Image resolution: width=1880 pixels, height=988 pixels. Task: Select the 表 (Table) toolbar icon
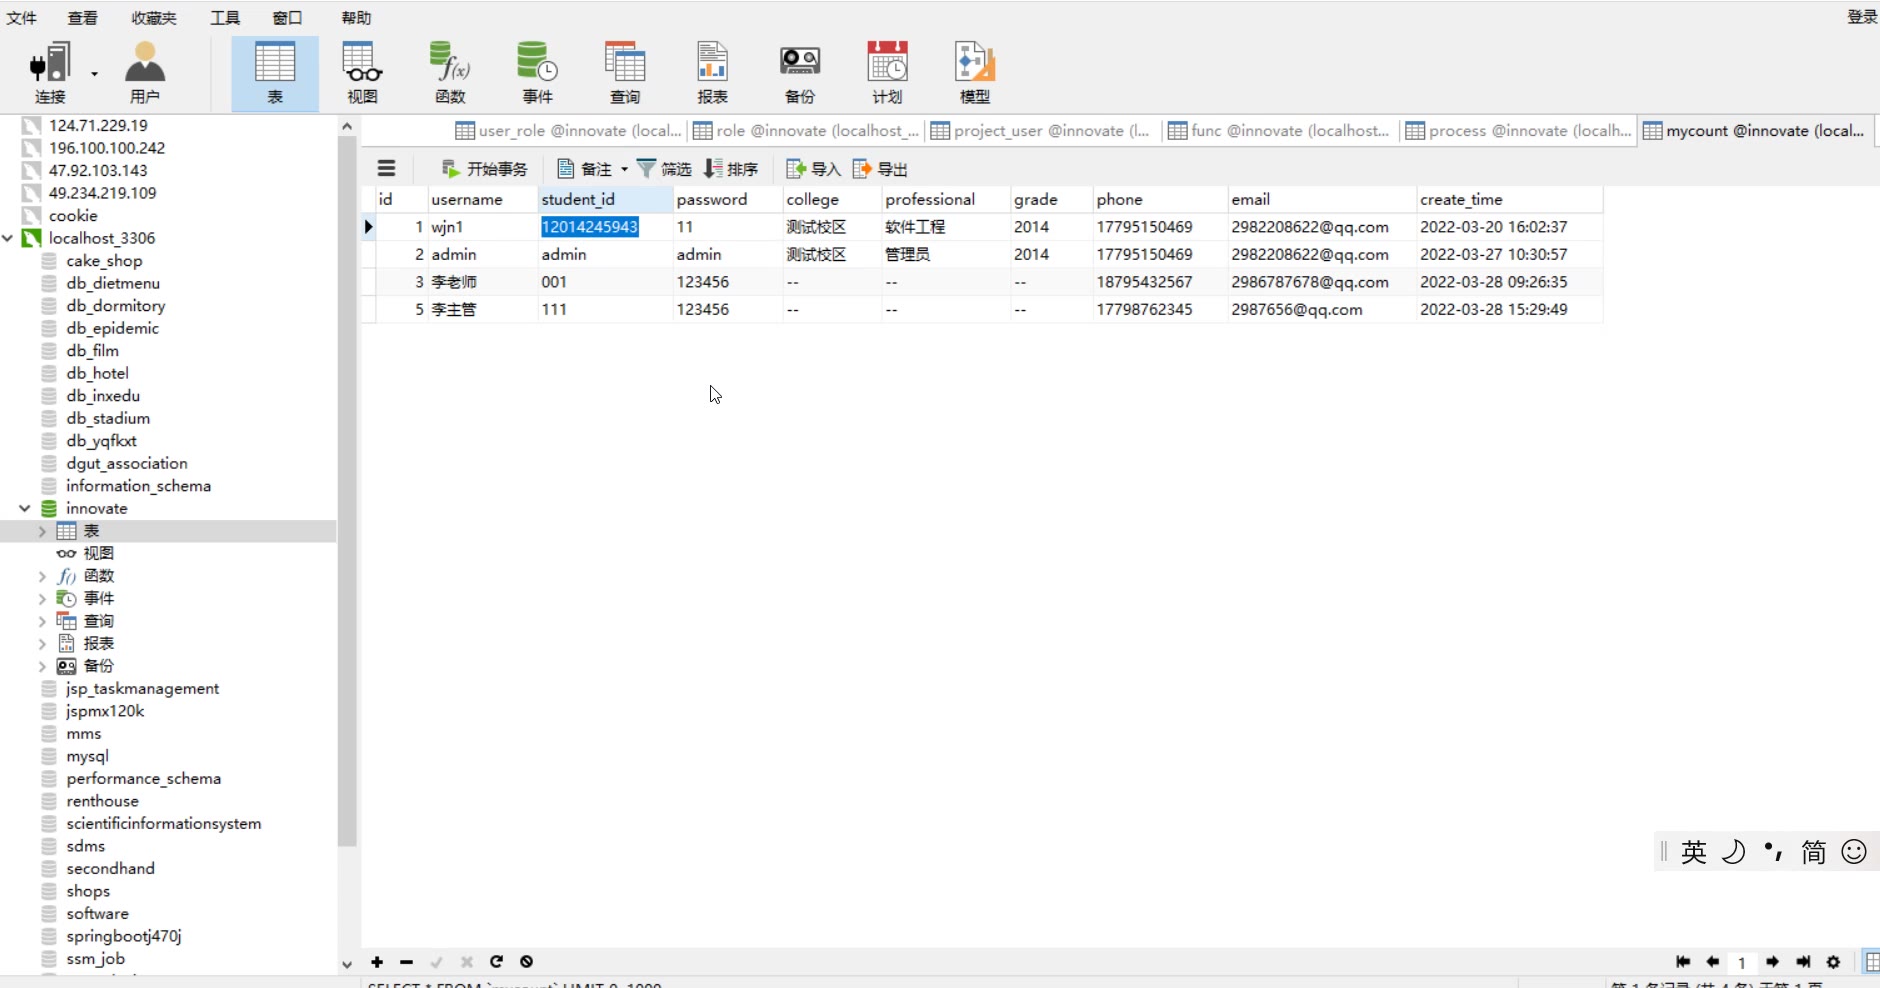coord(275,73)
